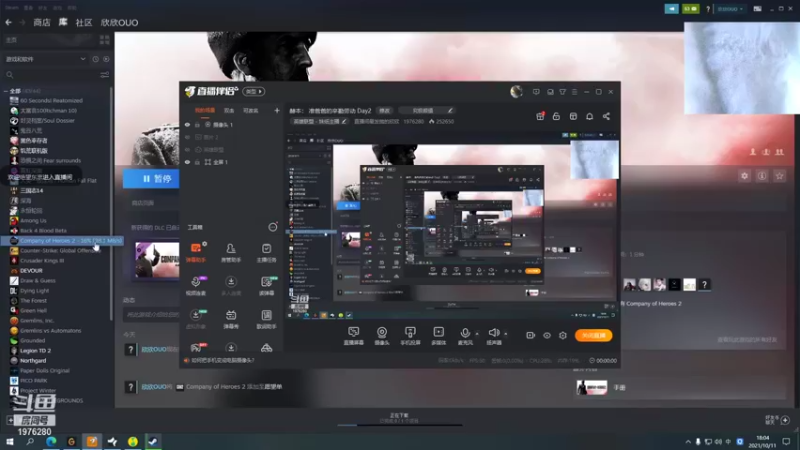Lock the 摄像头 1 source layer
800x450 pixels.
click(x=197, y=124)
